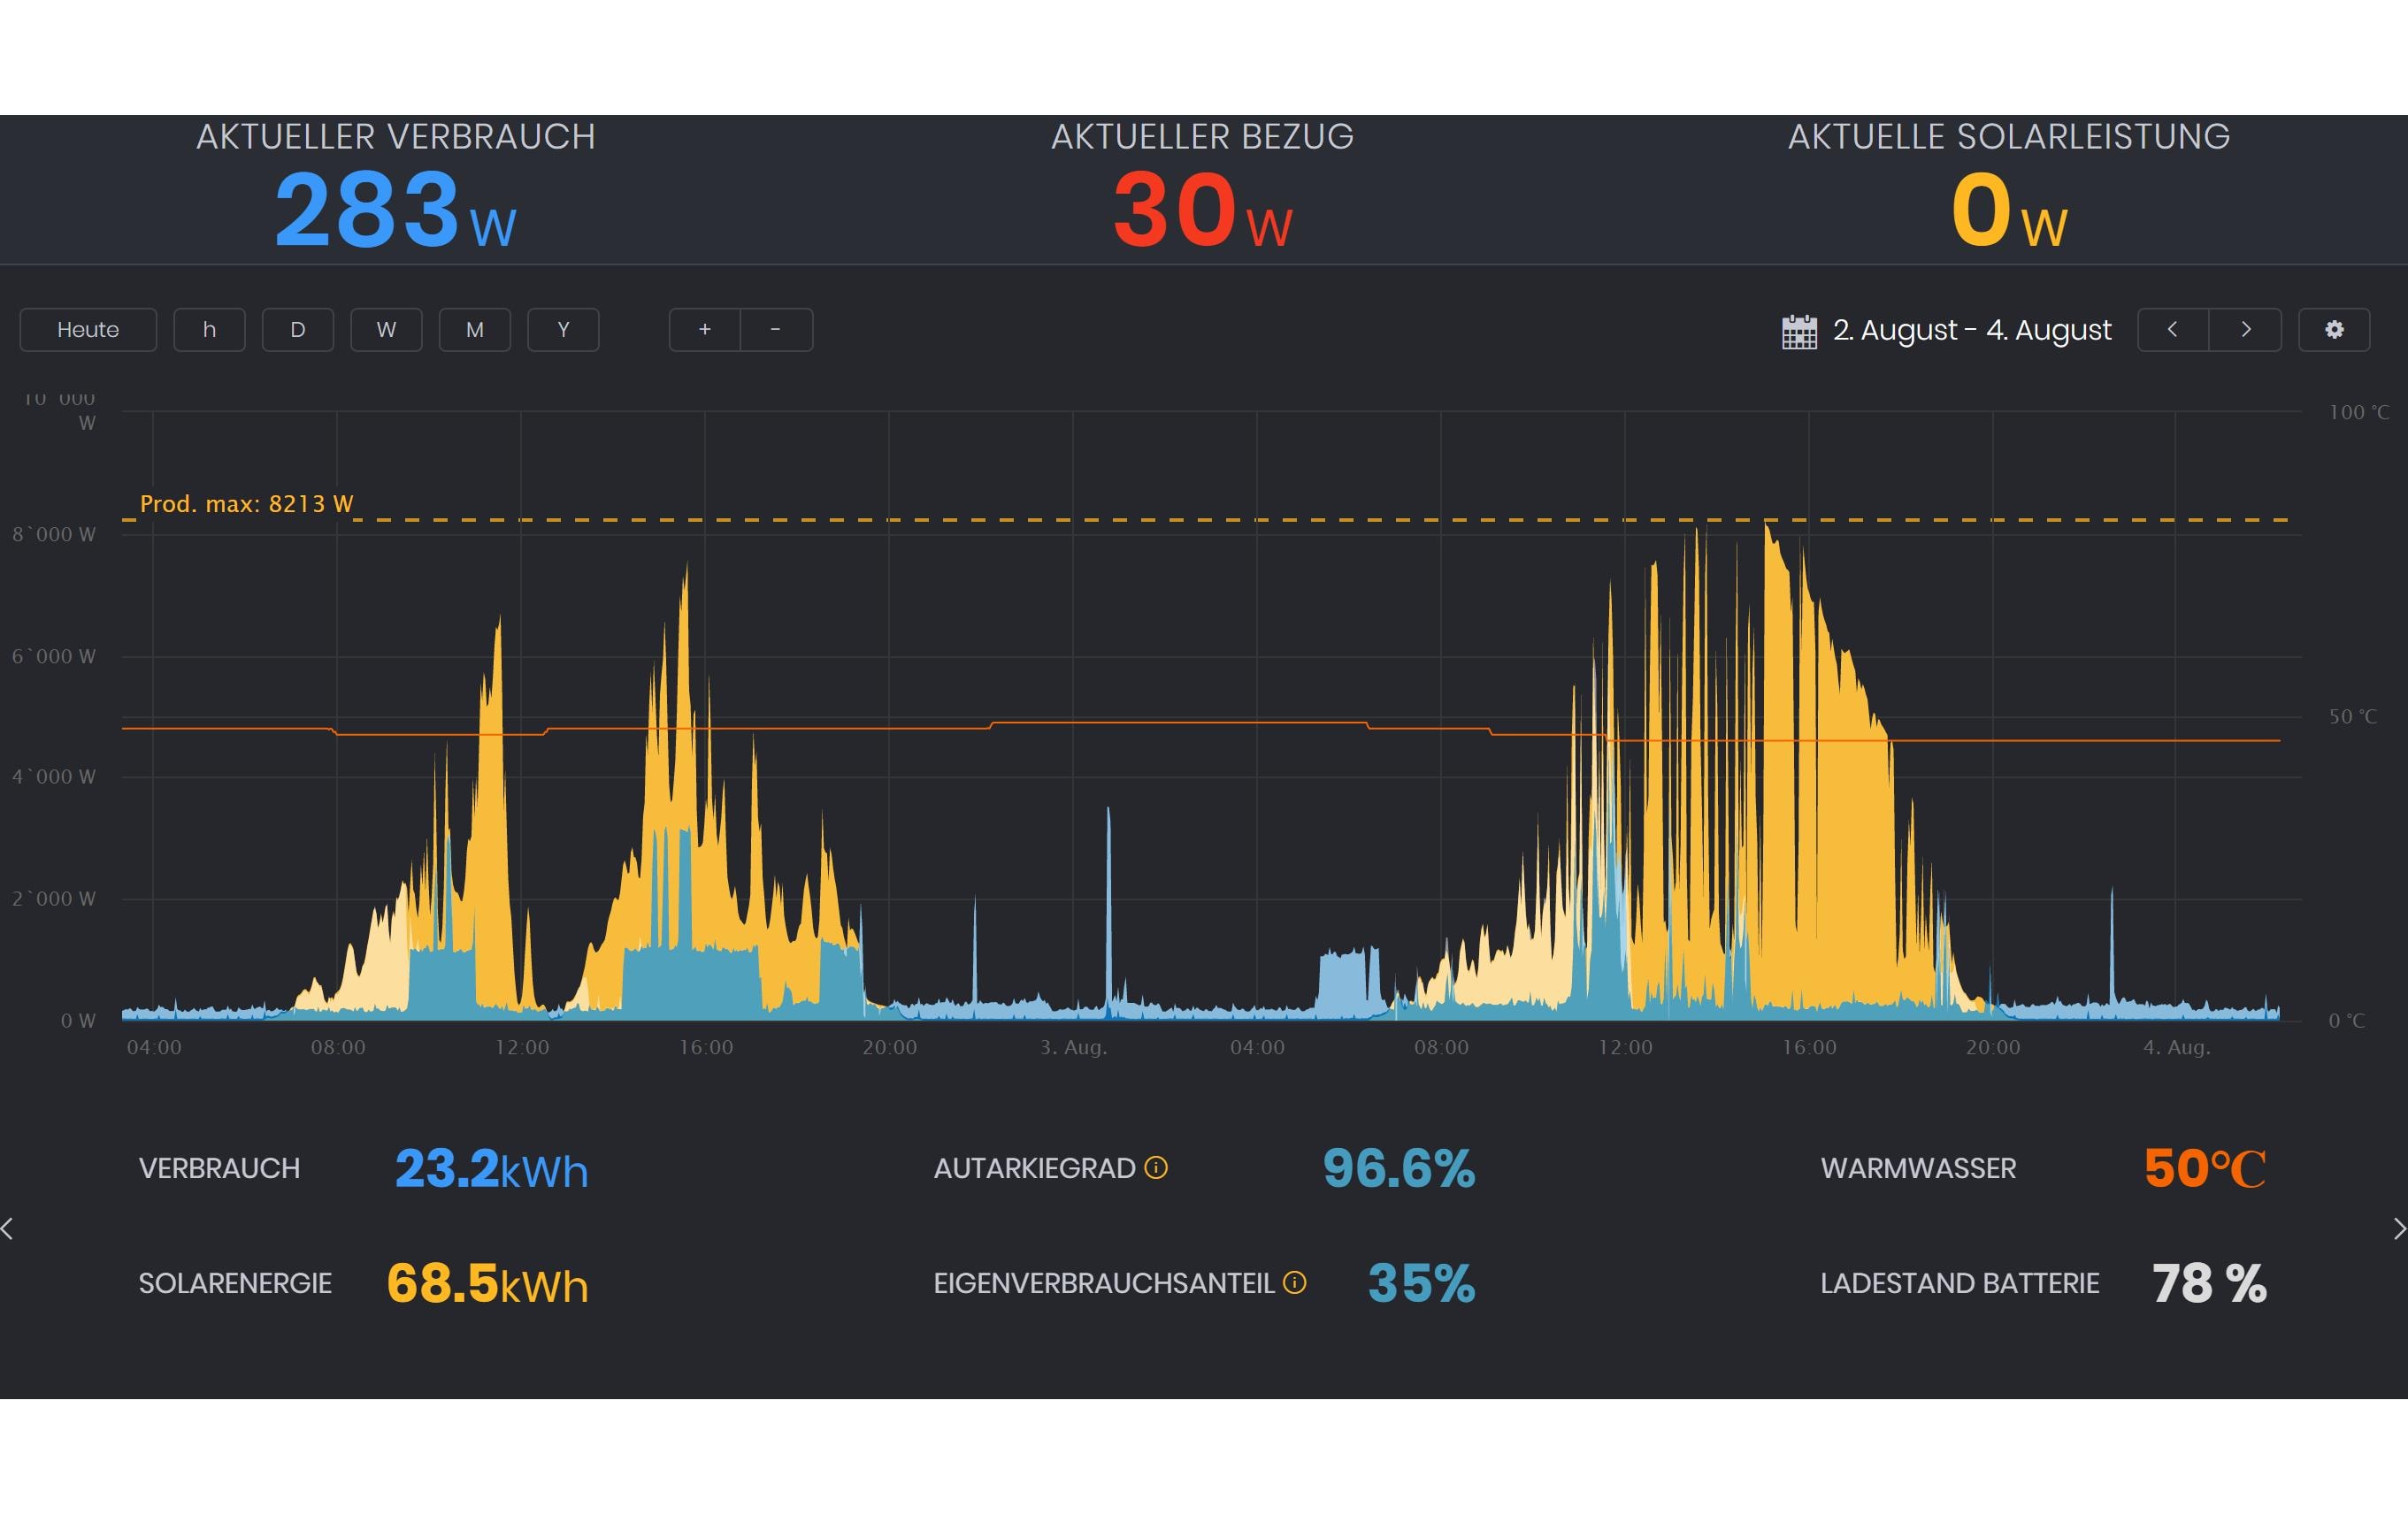Select the D daily view
The width and height of the screenshot is (2408, 1515).
coord(297,329)
